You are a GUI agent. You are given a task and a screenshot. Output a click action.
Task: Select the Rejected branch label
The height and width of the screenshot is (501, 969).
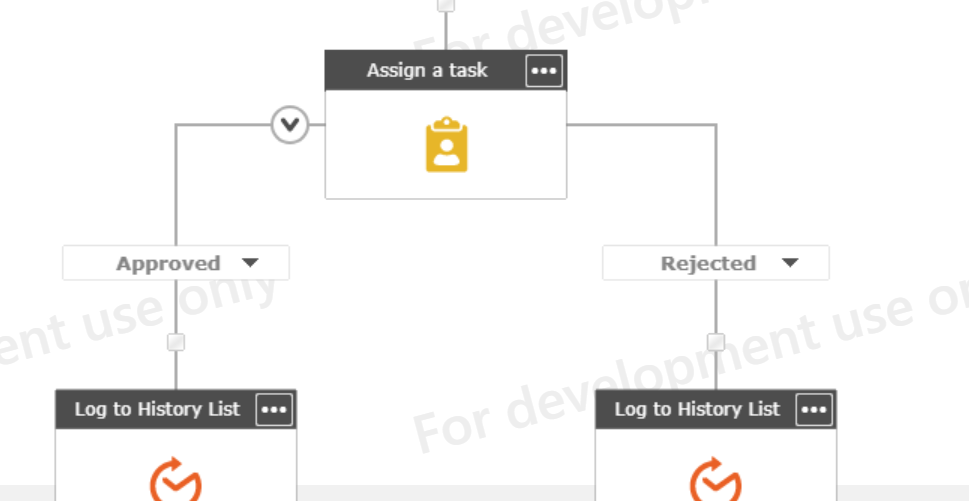[708, 264]
